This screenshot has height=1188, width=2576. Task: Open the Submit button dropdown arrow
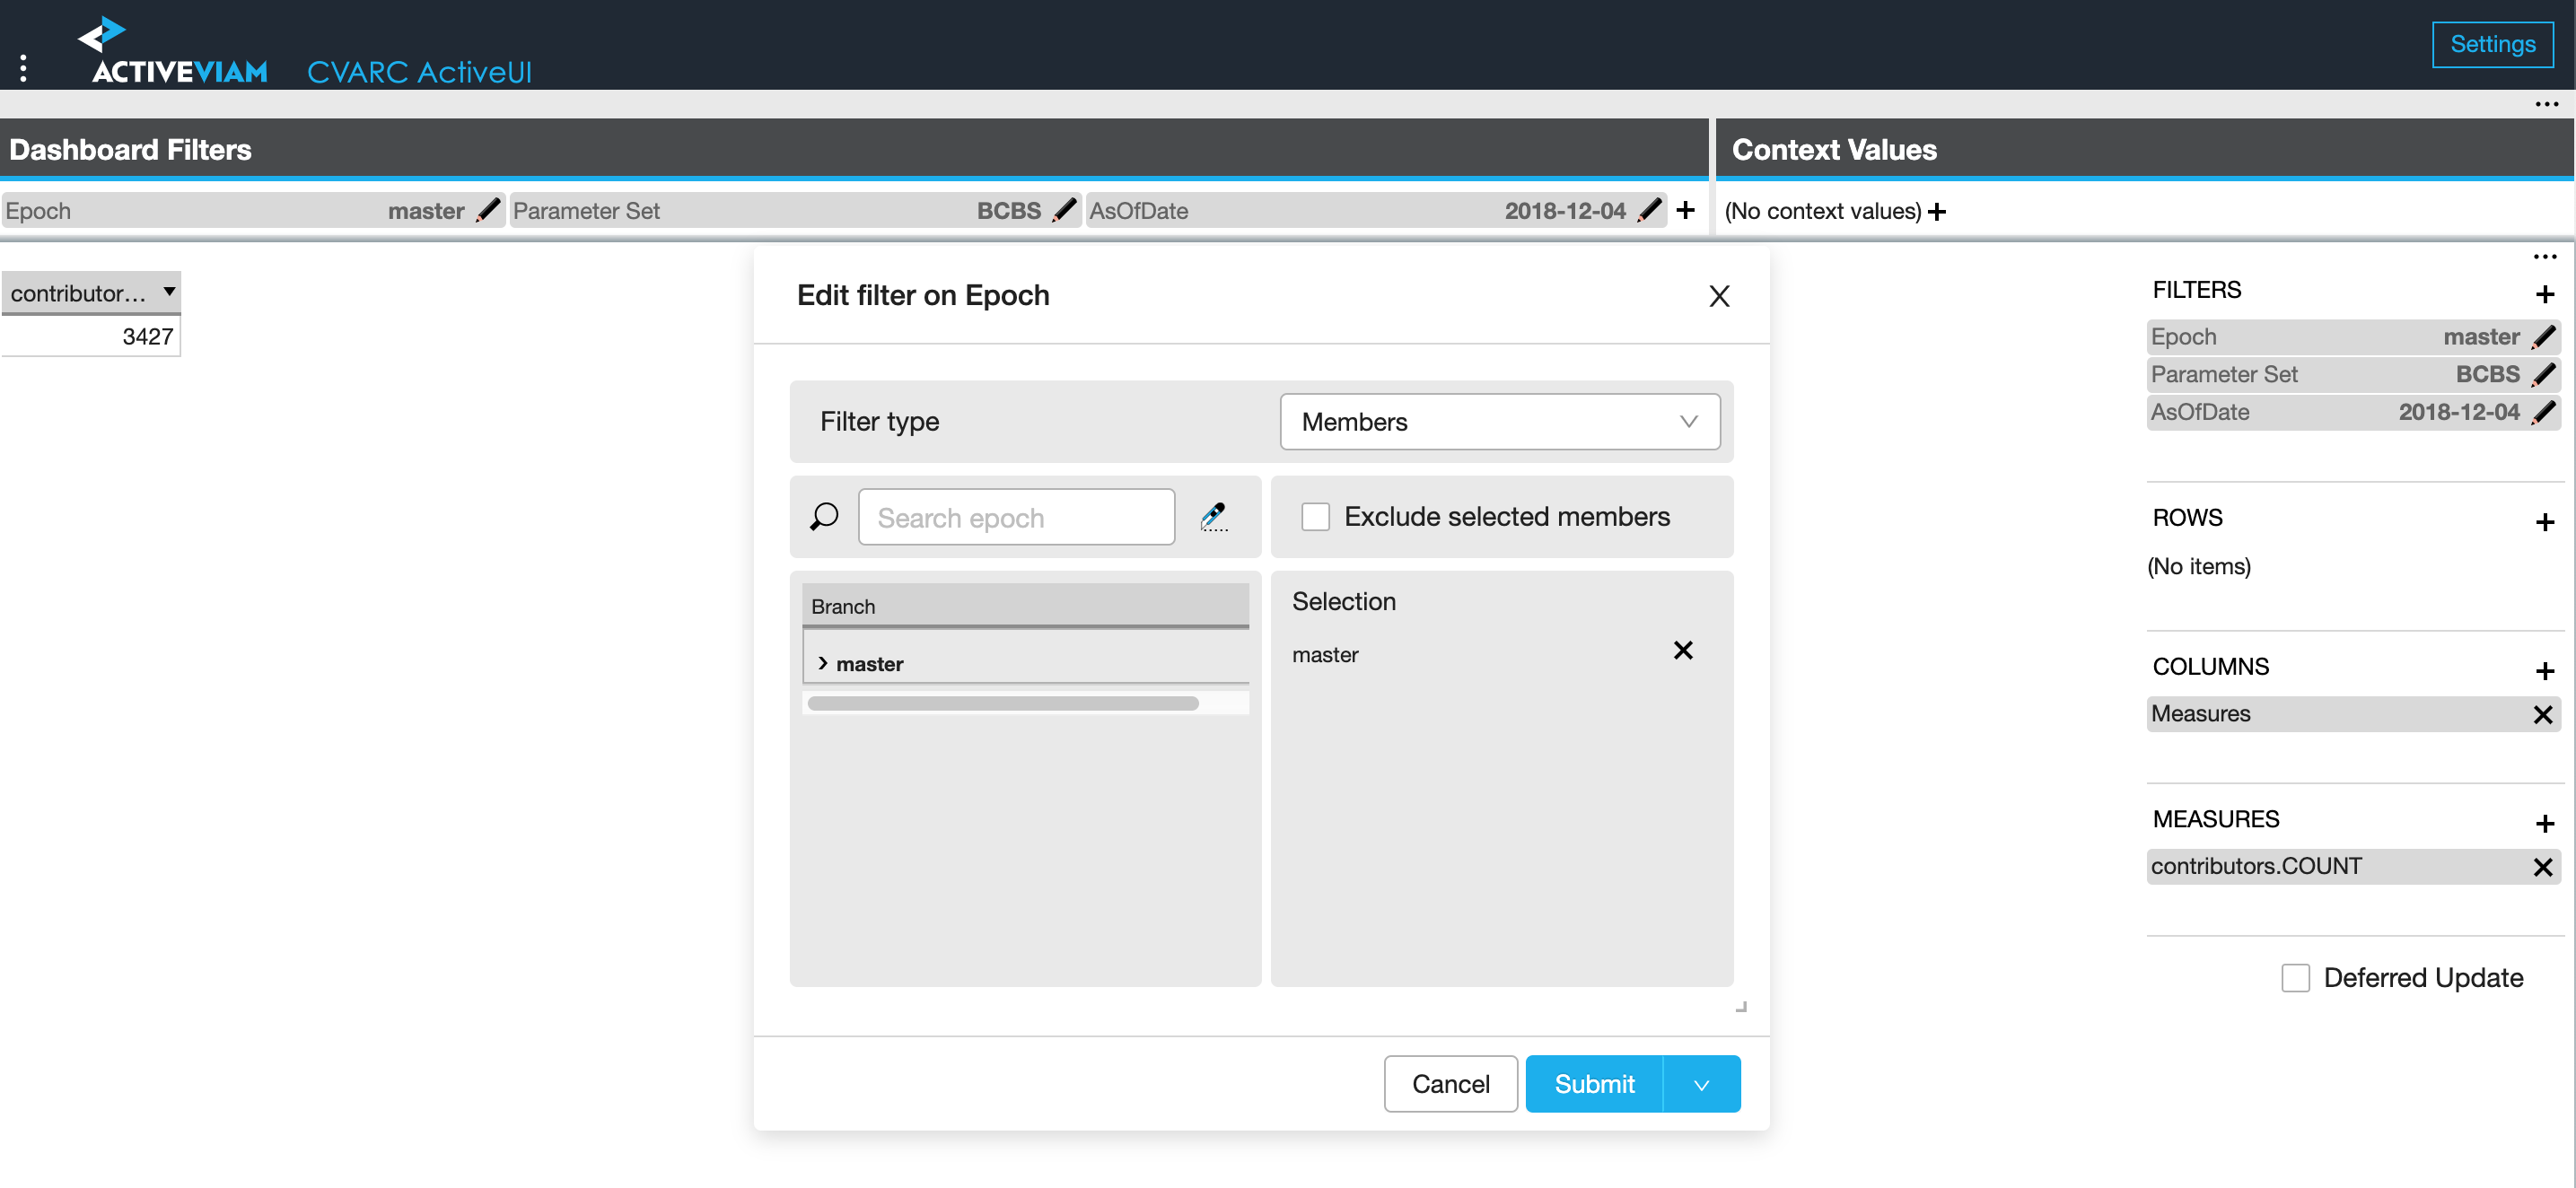[x=1701, y=1084]
